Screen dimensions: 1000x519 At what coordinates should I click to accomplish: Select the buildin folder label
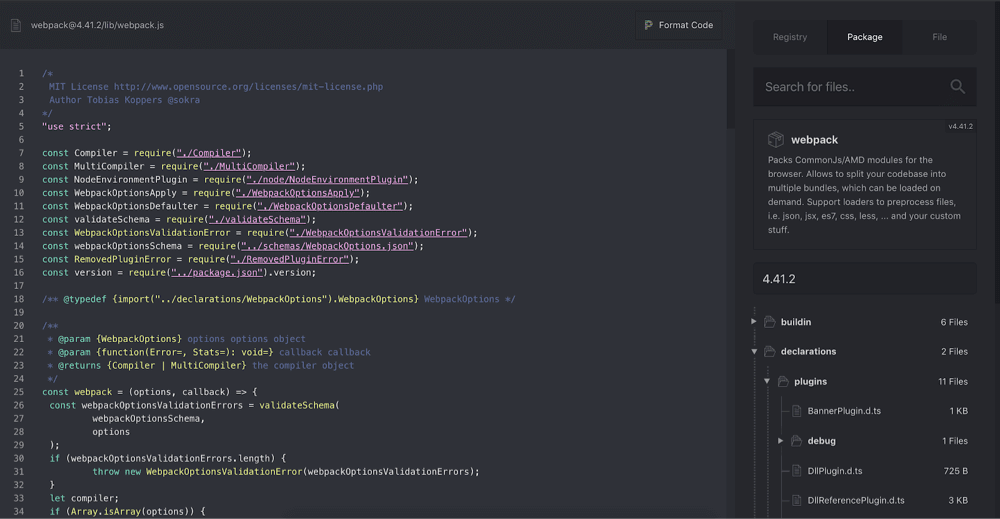796,322
